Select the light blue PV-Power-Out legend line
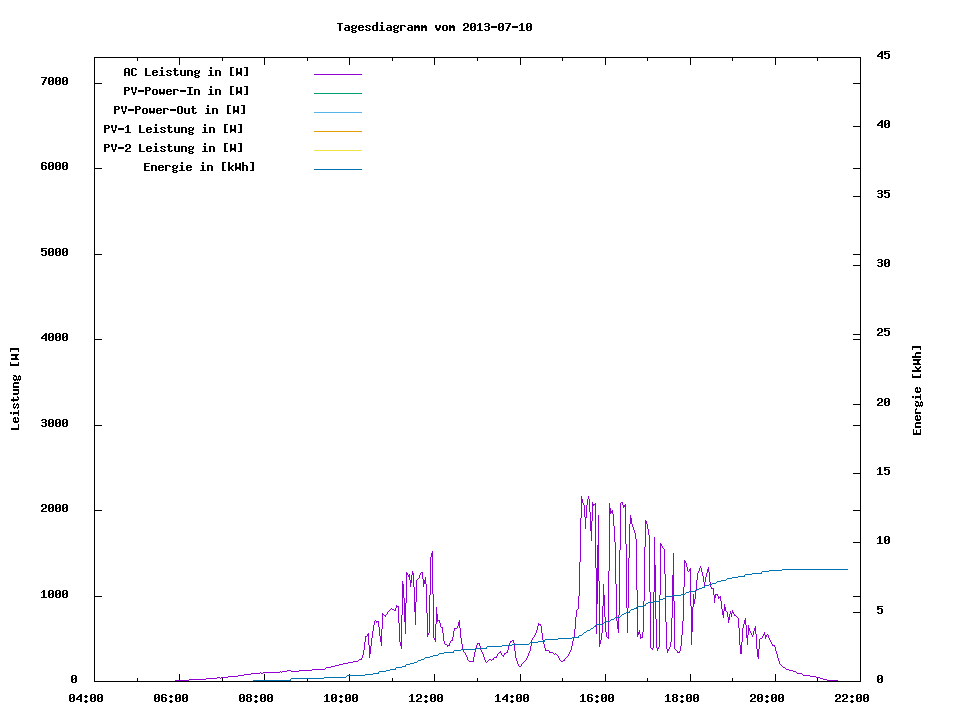The width and height of the screenshot is (960, 720). pyautogui.click(x=337, y=112)
